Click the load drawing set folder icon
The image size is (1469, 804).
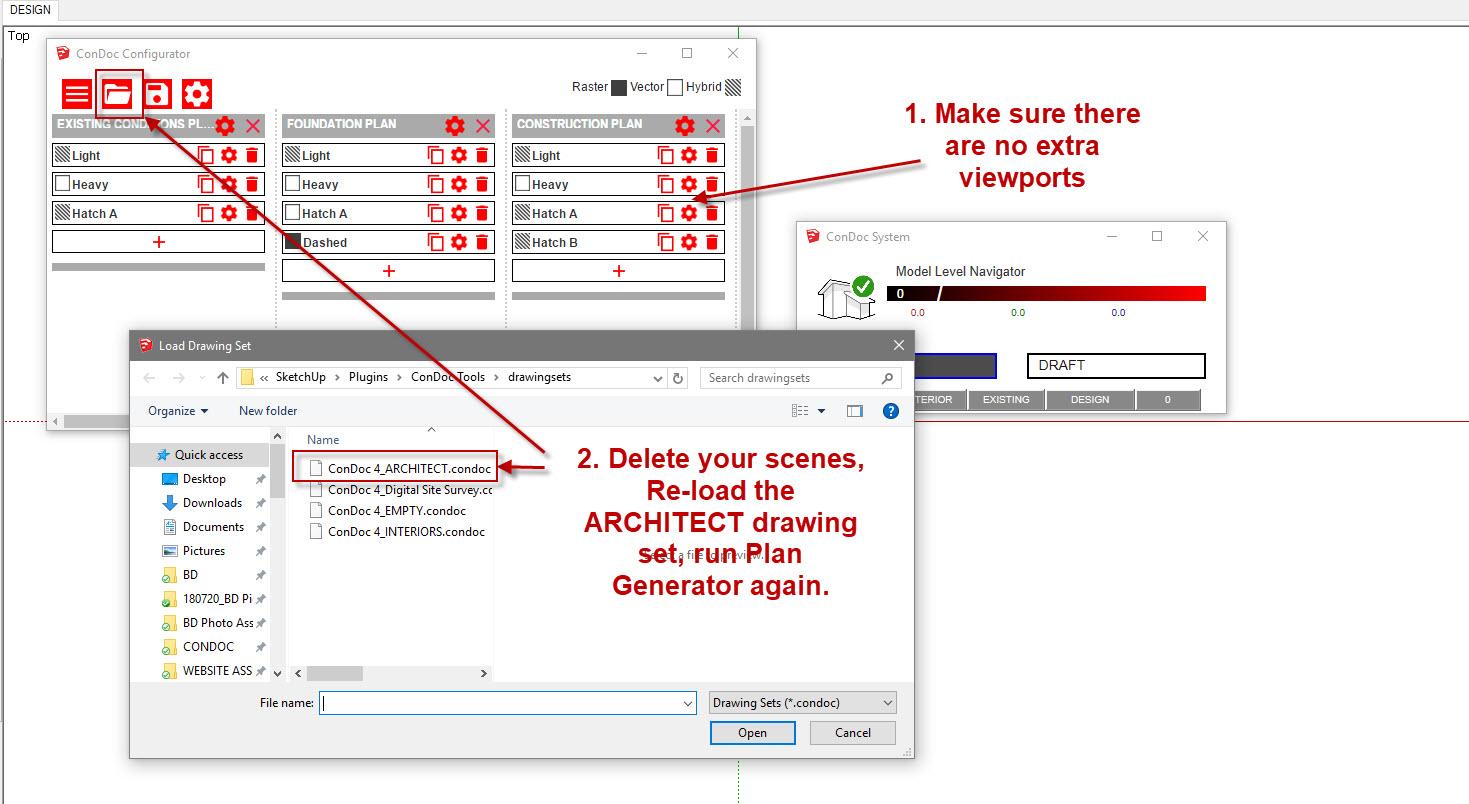[118, 94]
